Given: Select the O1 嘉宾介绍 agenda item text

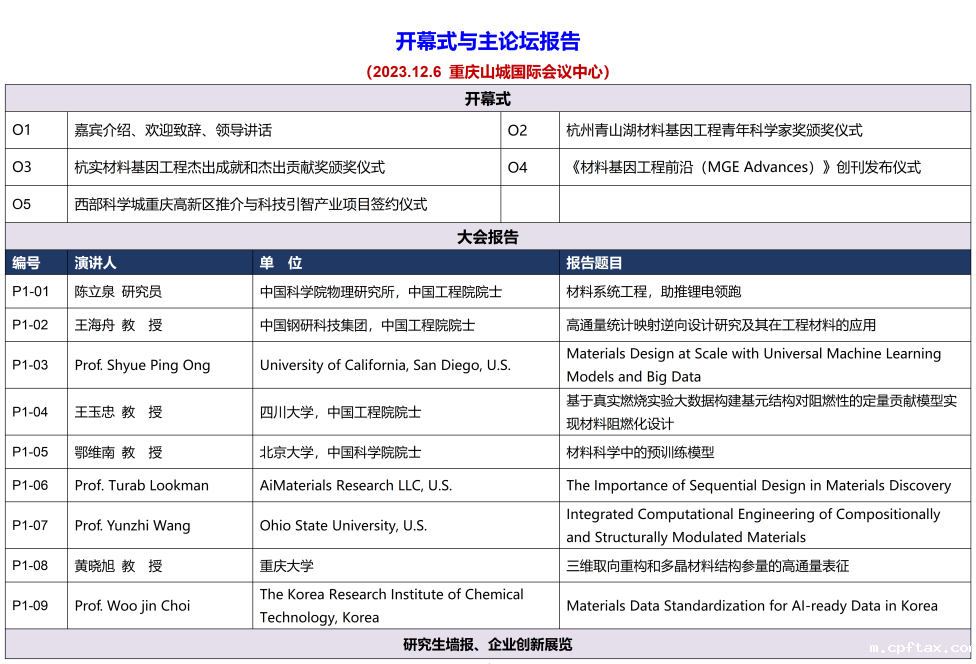Looking at the screenshot, I should 173,131.
